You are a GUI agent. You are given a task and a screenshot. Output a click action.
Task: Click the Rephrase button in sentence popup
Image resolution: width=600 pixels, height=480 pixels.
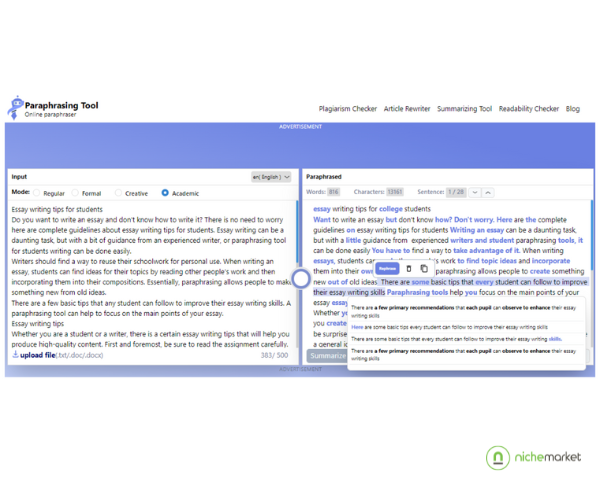(387, 269)
